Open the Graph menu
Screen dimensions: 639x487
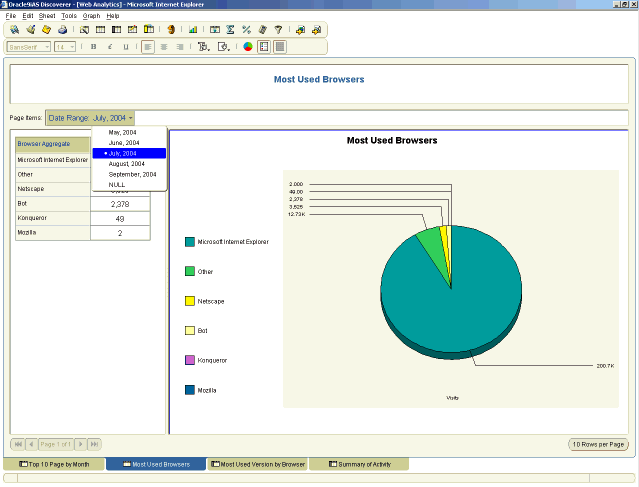[91, 17]
